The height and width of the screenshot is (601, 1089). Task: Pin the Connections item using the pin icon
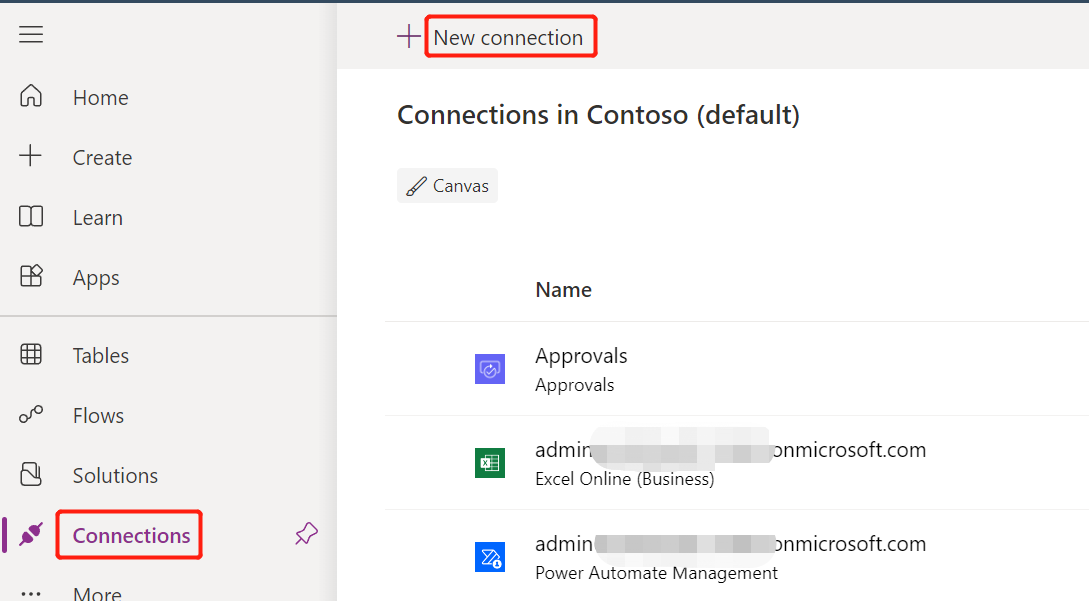[306, 534]
